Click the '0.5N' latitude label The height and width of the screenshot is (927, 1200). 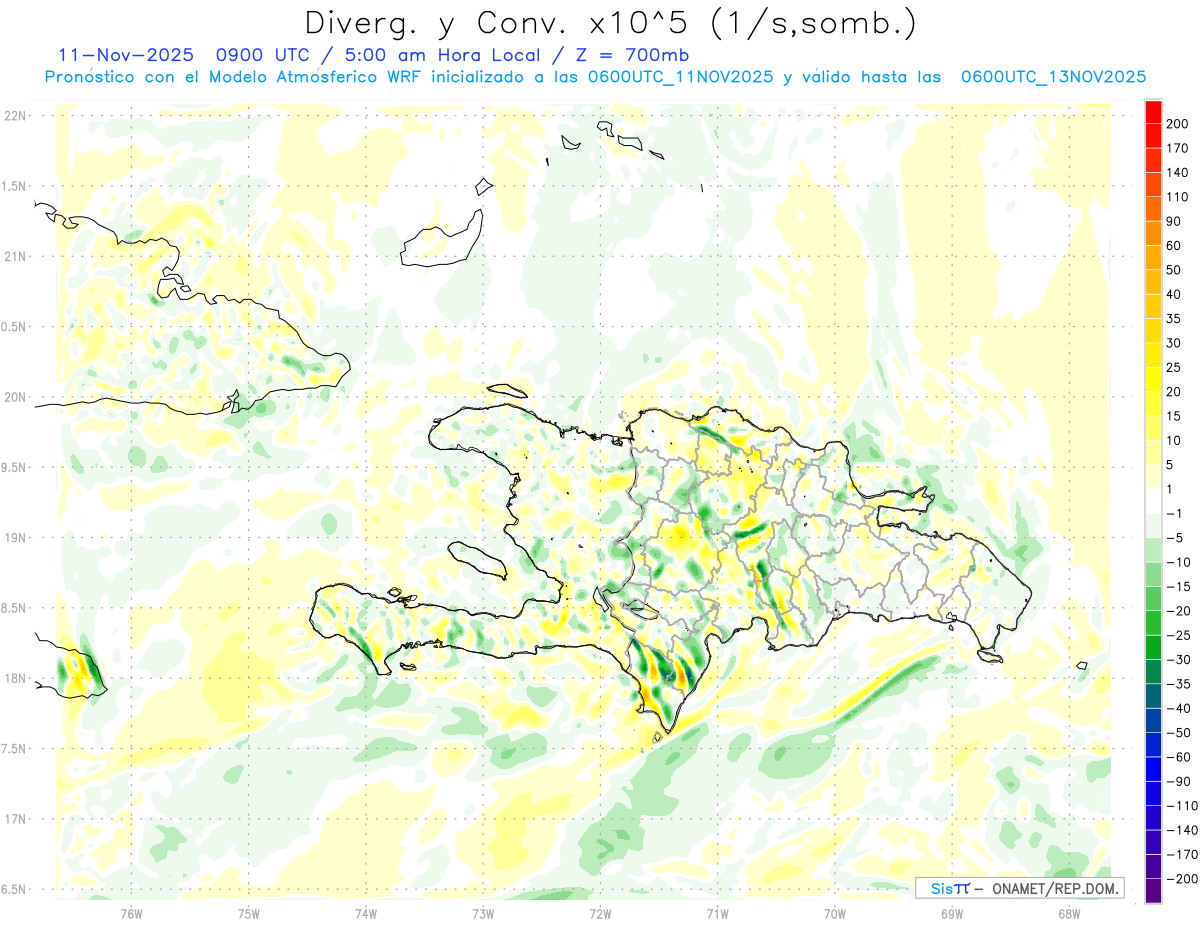(14, 327)
